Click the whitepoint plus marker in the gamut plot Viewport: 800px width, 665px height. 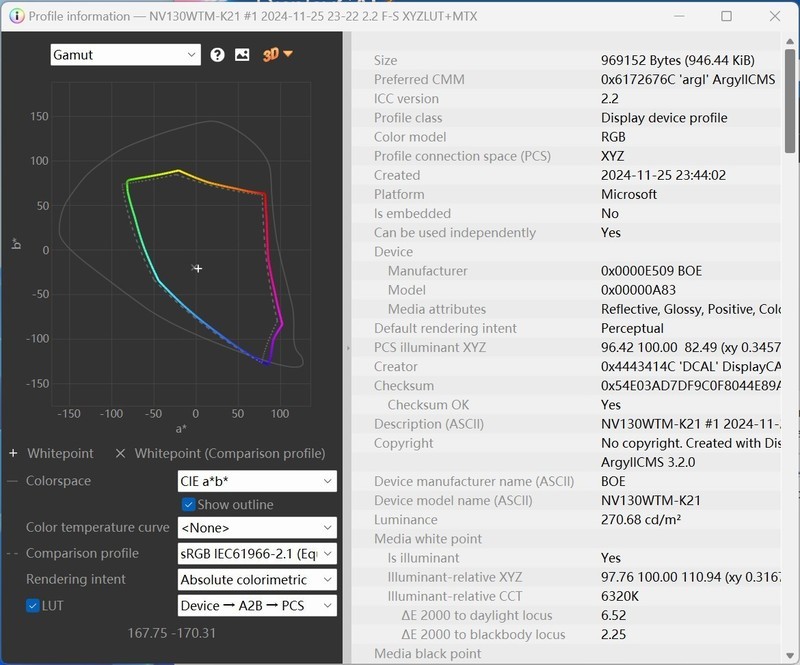click(197, 268)
